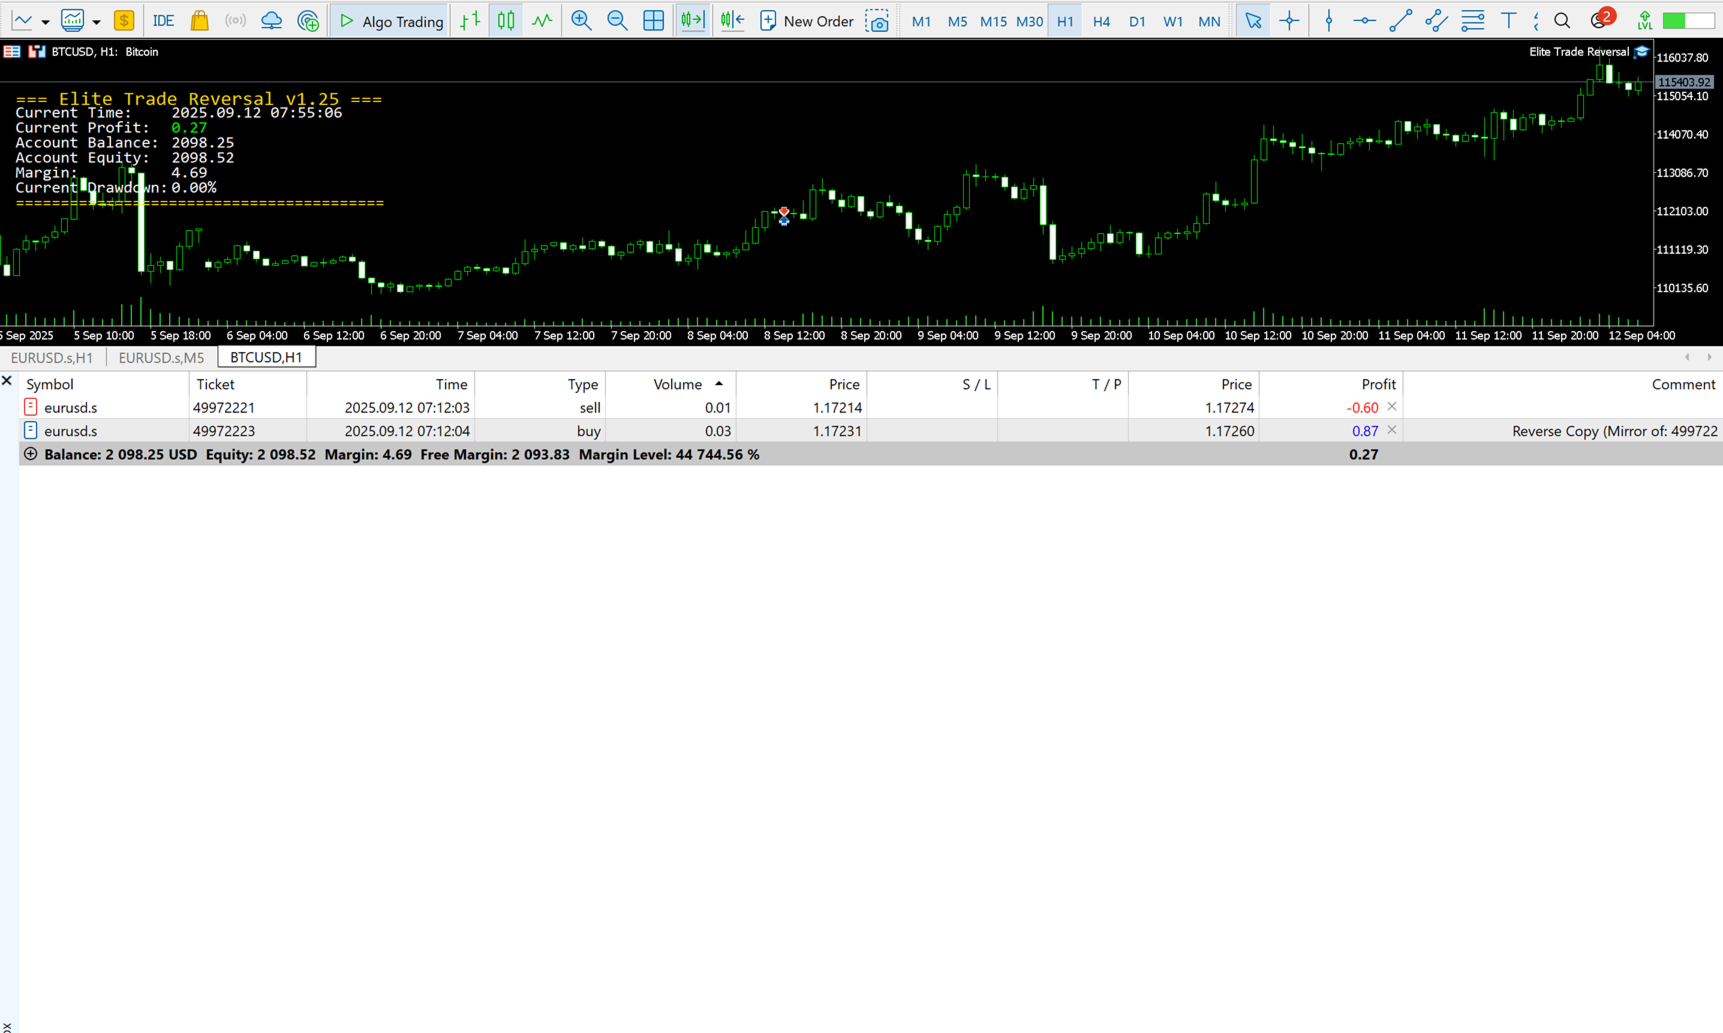1723x1033 pixels.
Task: Open the Market shopping bag icon
Action: click(199, 20)
